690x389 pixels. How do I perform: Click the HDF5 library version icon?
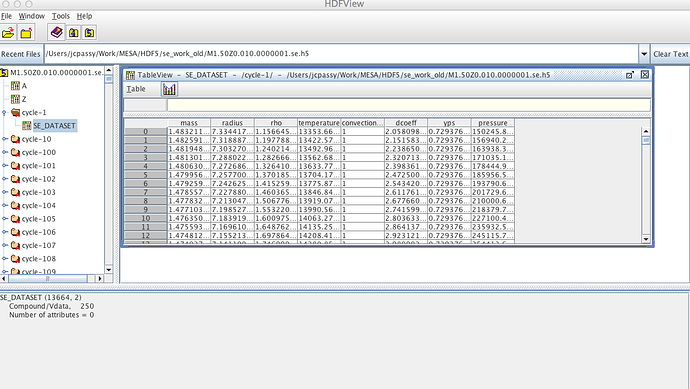click(x=89, y=33)
